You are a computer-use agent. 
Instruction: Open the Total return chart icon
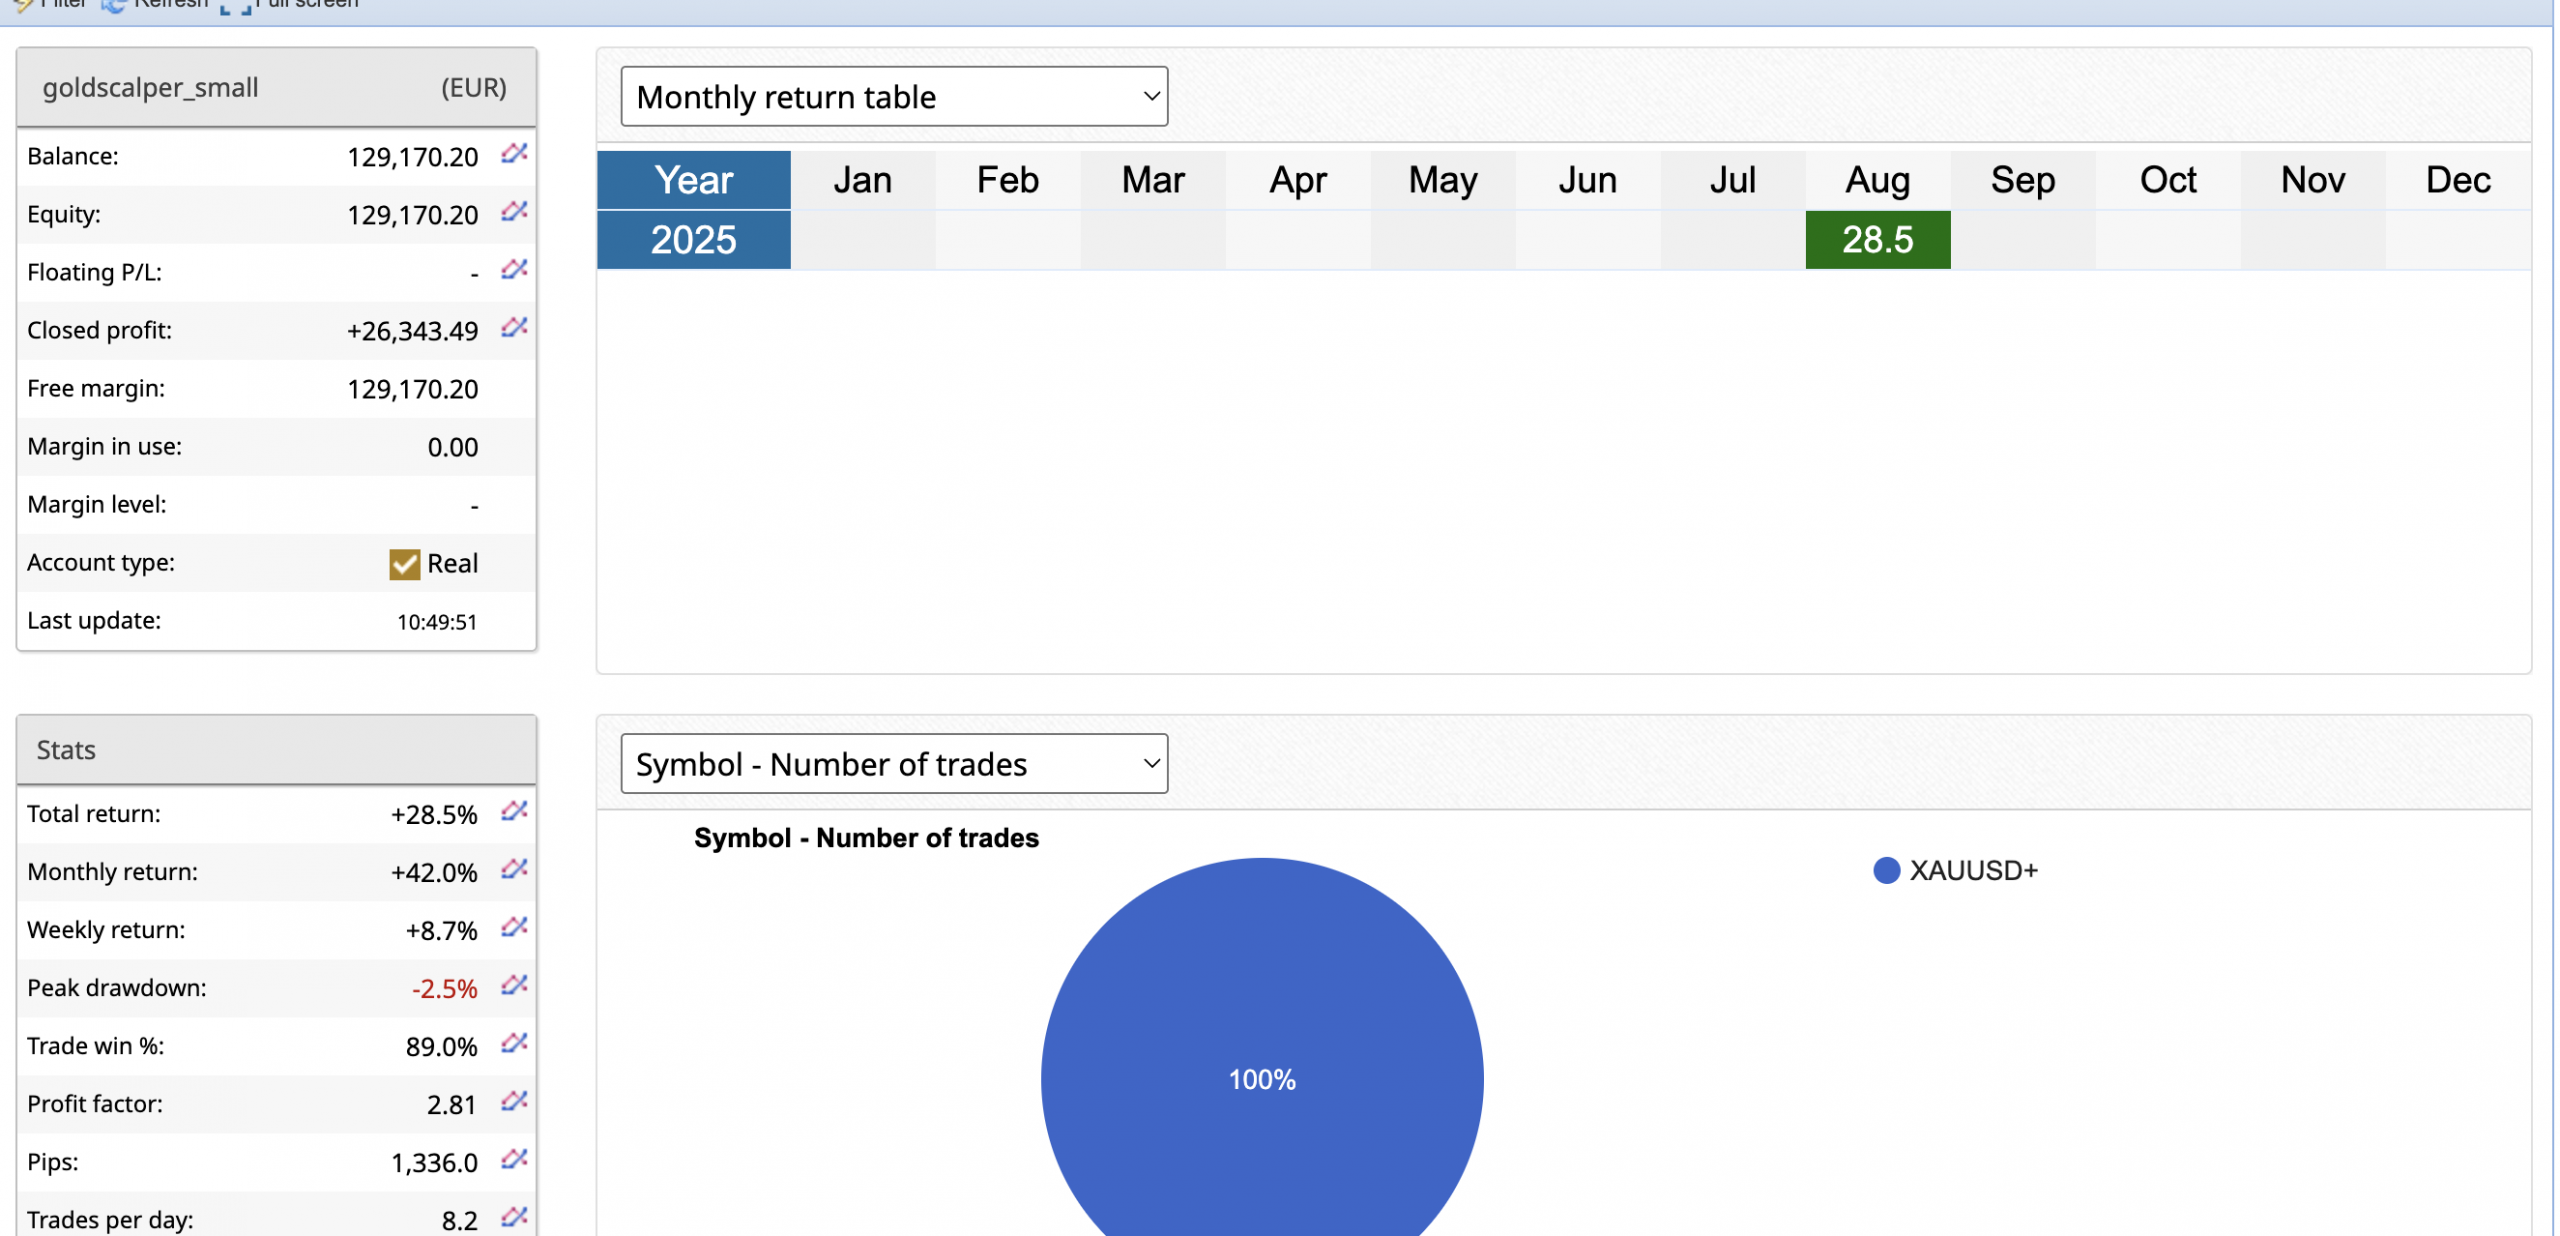click(x=514, y=811)
